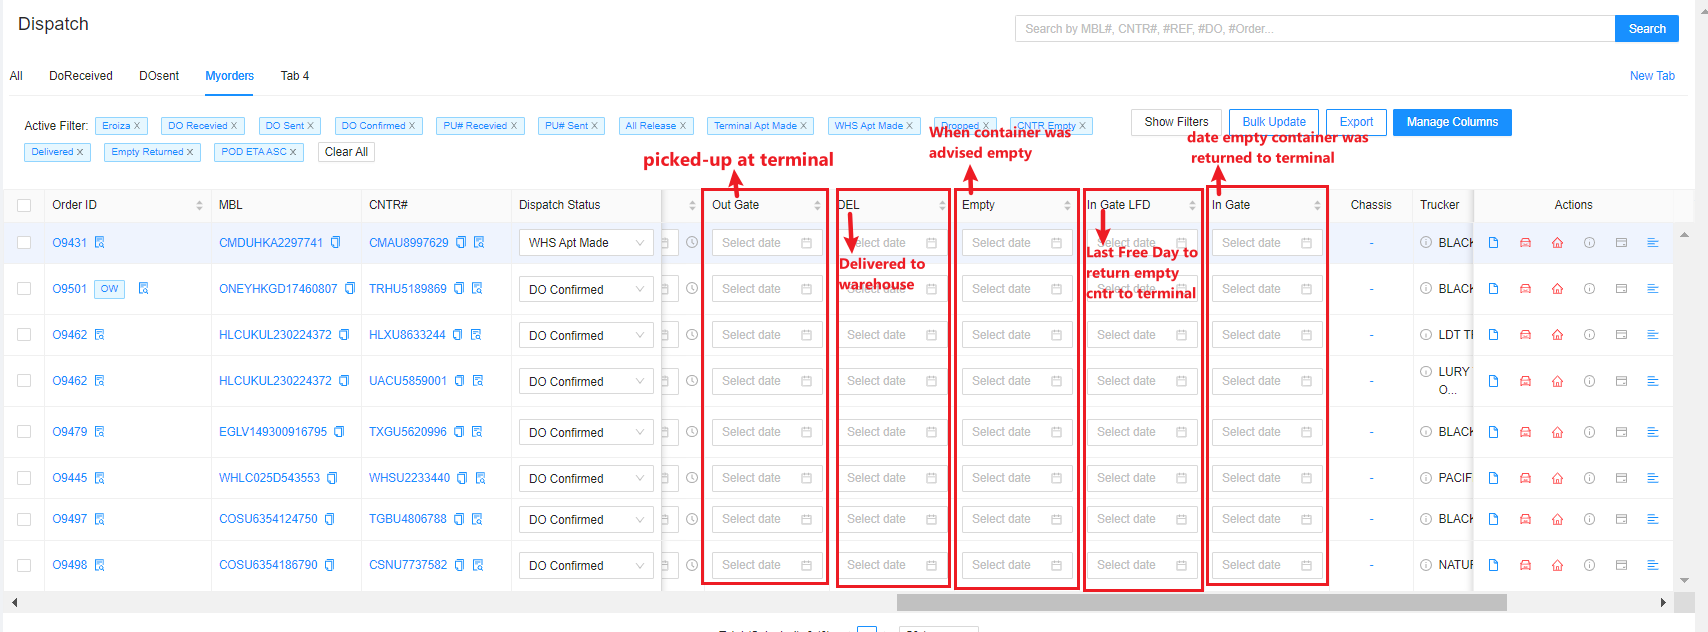Click red warehouse icon in O9479 row
Viewport: 1708px width, 632px height.
pyautogui.click(x=1557, y=432)
